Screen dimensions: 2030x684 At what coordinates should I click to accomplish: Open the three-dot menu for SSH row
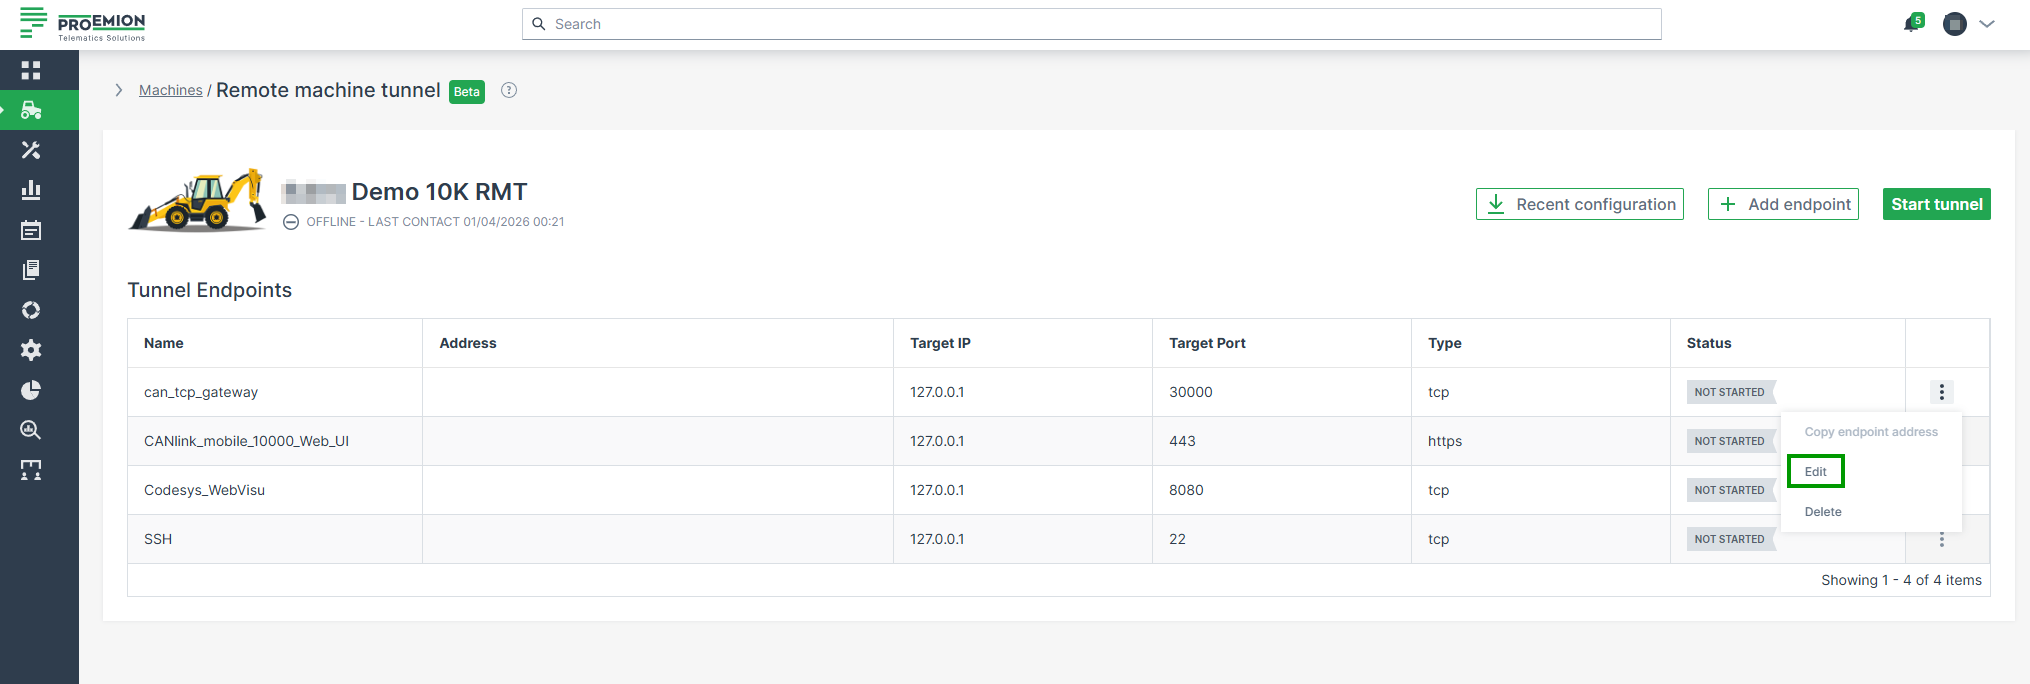[1941, 540]
